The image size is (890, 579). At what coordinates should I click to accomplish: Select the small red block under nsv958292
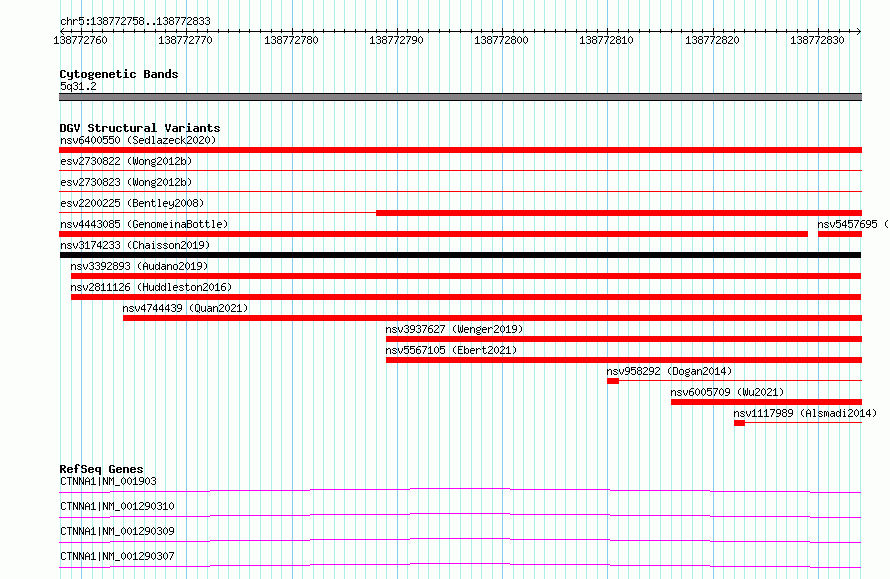tap(613, 381)
